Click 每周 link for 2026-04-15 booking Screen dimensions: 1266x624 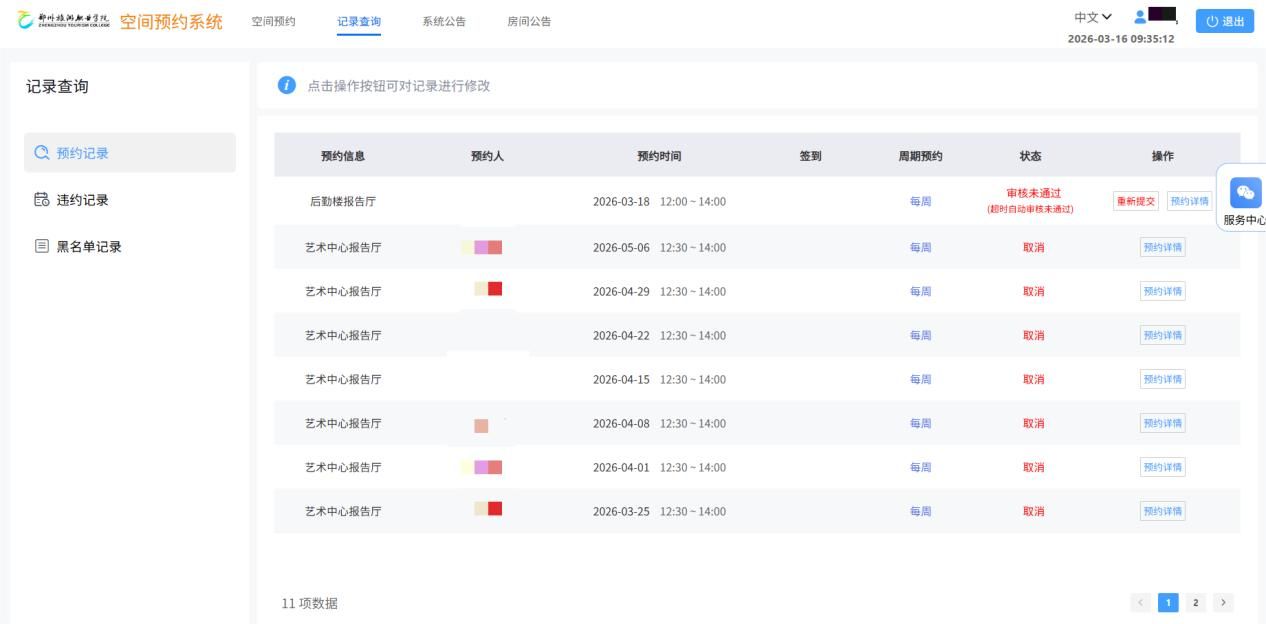[920, 380]
